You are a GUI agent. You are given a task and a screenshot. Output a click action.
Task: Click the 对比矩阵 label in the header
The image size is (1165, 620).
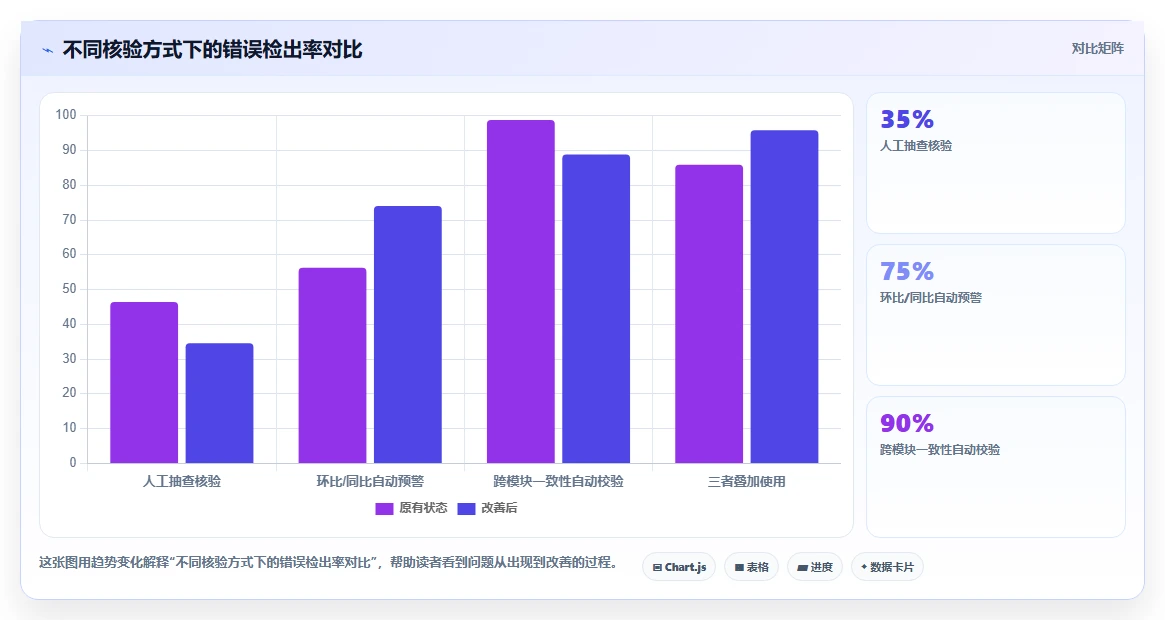[1097, 48]
